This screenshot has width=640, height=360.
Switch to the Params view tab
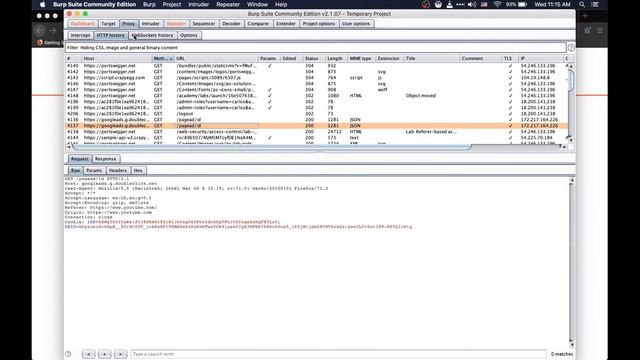94,170
